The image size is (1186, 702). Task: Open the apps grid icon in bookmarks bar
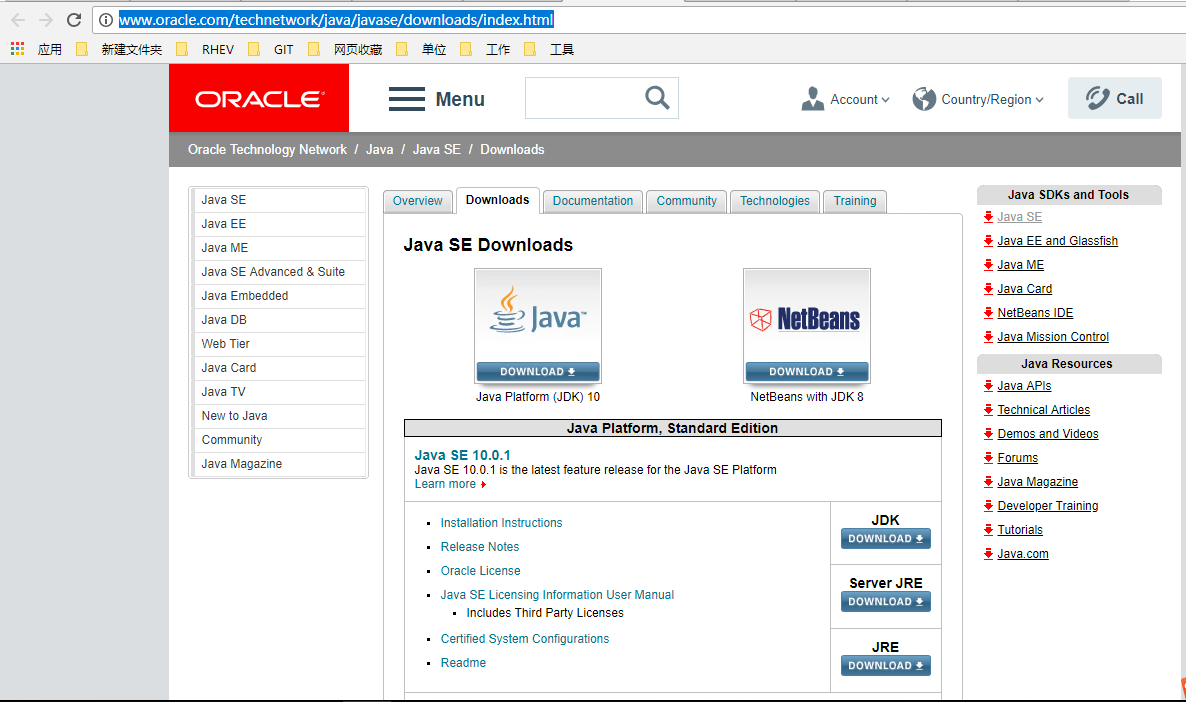point(17,49)
